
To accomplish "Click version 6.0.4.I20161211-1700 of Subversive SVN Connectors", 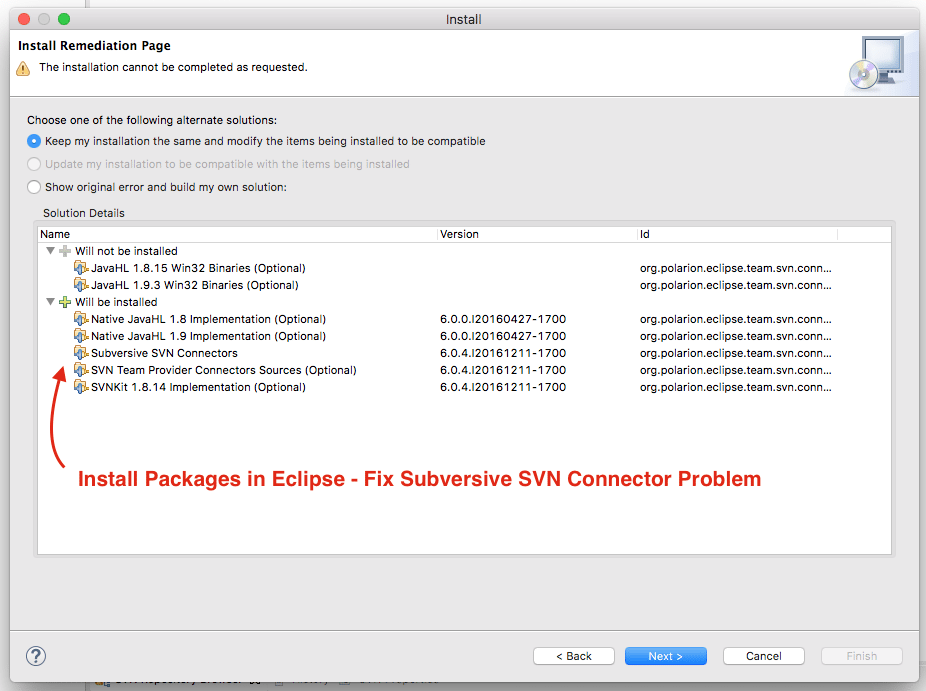I will (503, 353).
